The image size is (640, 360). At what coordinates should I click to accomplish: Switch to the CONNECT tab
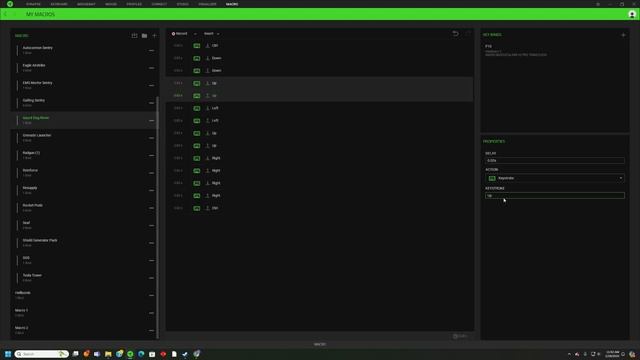(x=159, y=4)
